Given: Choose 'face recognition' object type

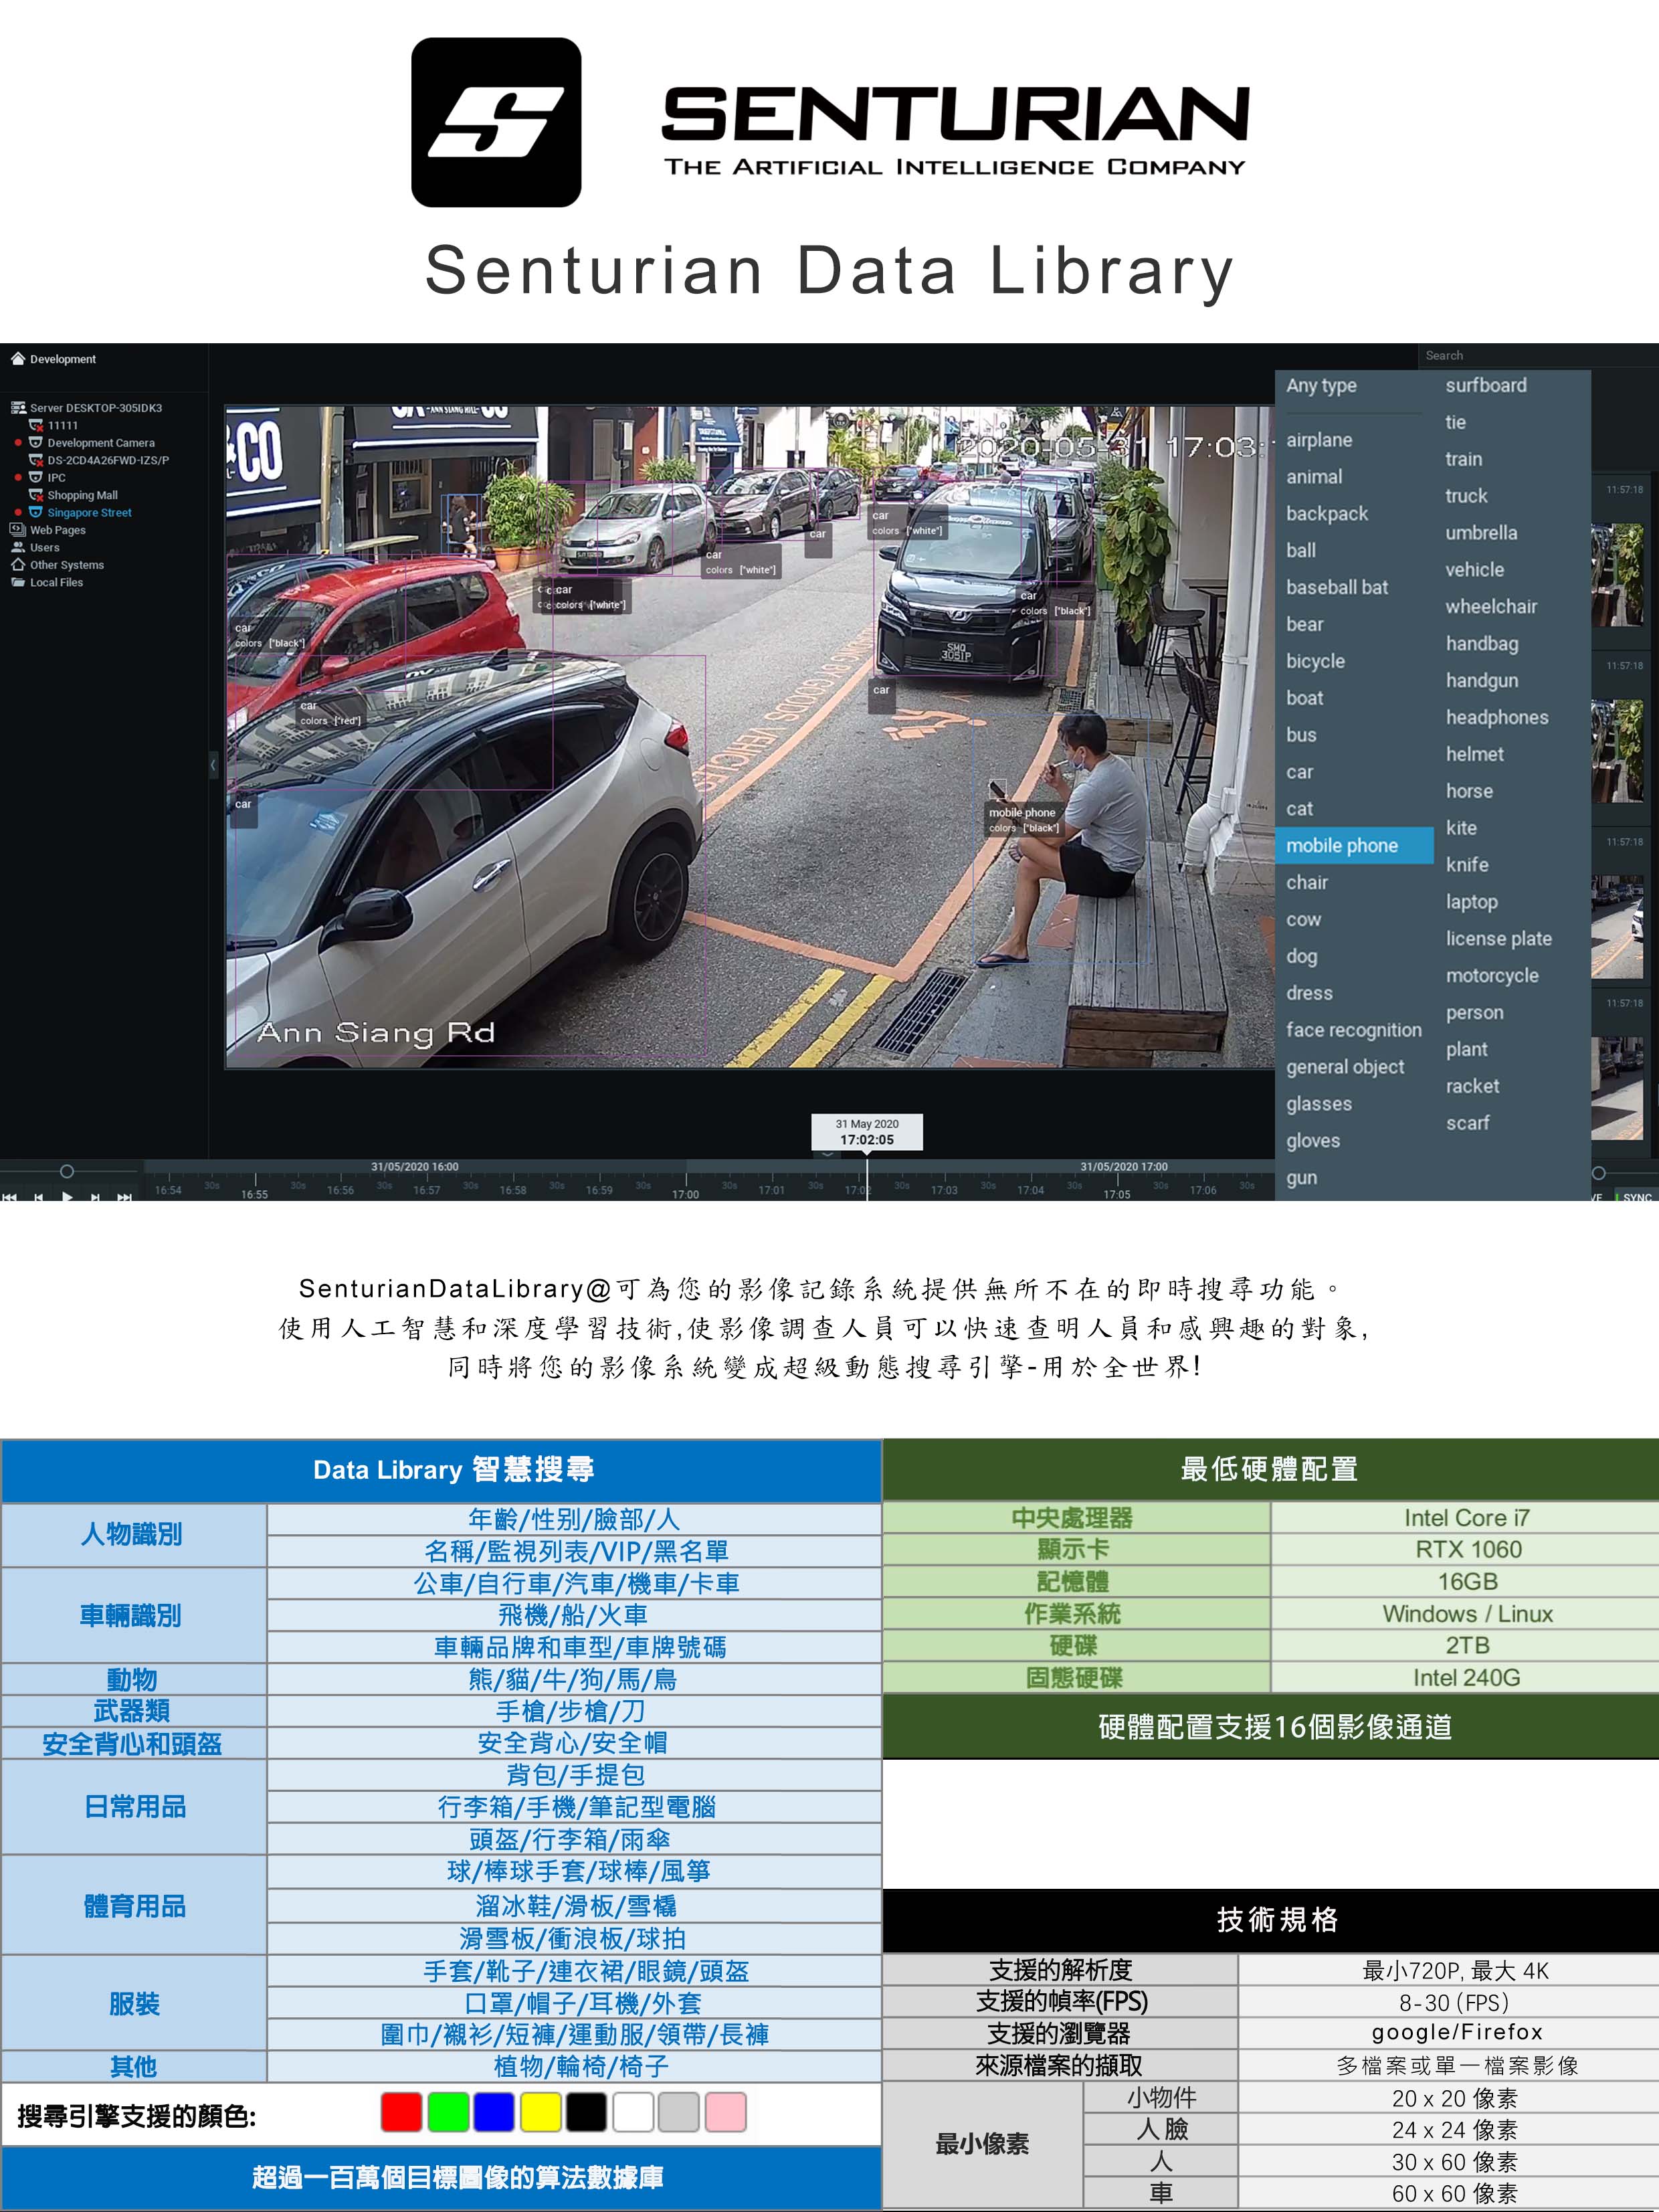Looking at the screenshot, I should [x=1353, y=1030].
